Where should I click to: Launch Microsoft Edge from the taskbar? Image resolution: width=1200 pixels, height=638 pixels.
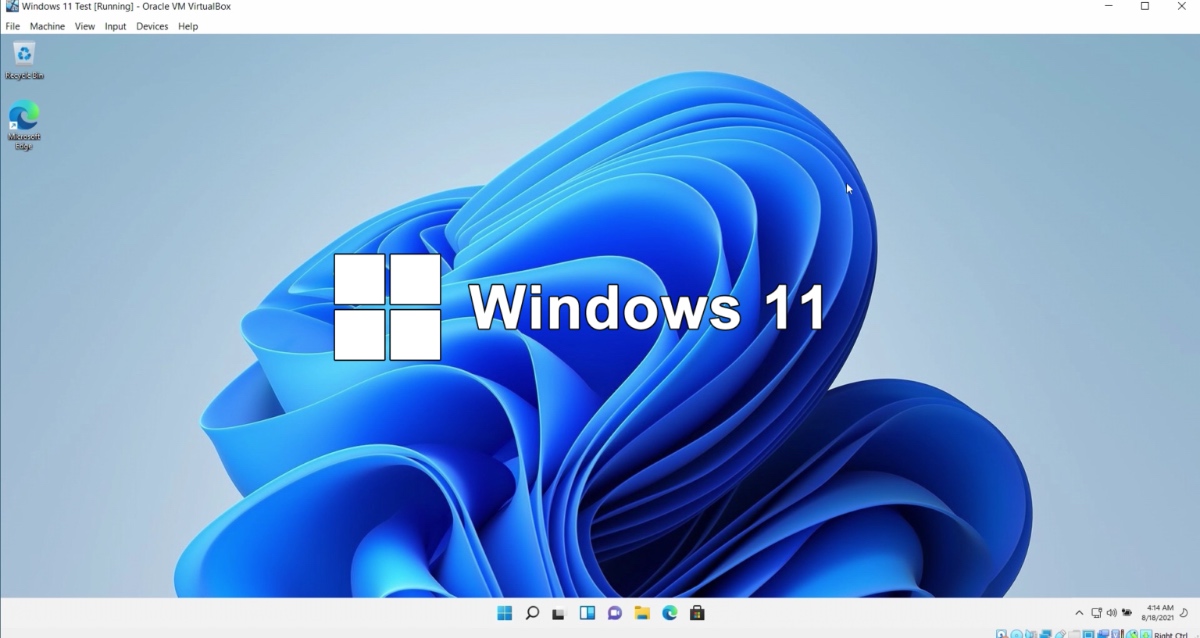pyautogui.click(x=670, y=613)
